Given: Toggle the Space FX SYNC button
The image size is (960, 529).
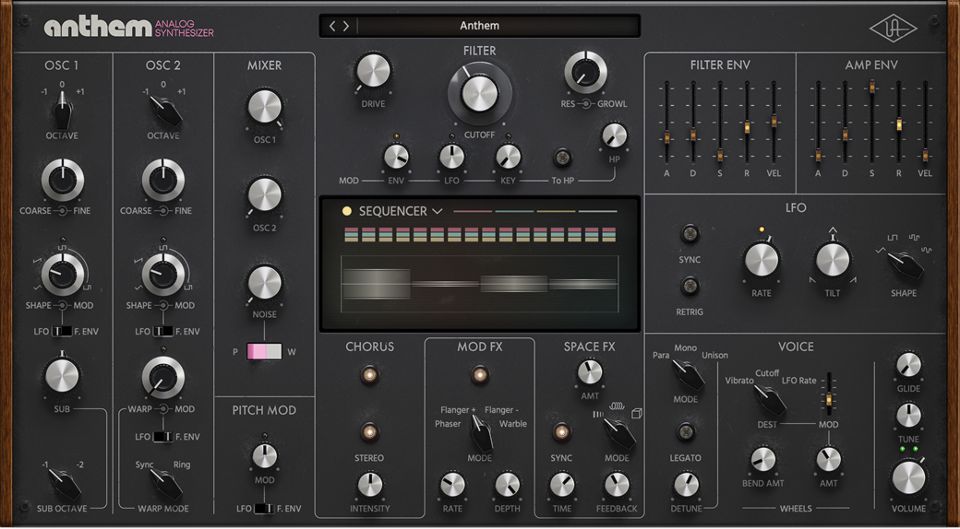Looking at the screenshot, I should click(561, 432).
